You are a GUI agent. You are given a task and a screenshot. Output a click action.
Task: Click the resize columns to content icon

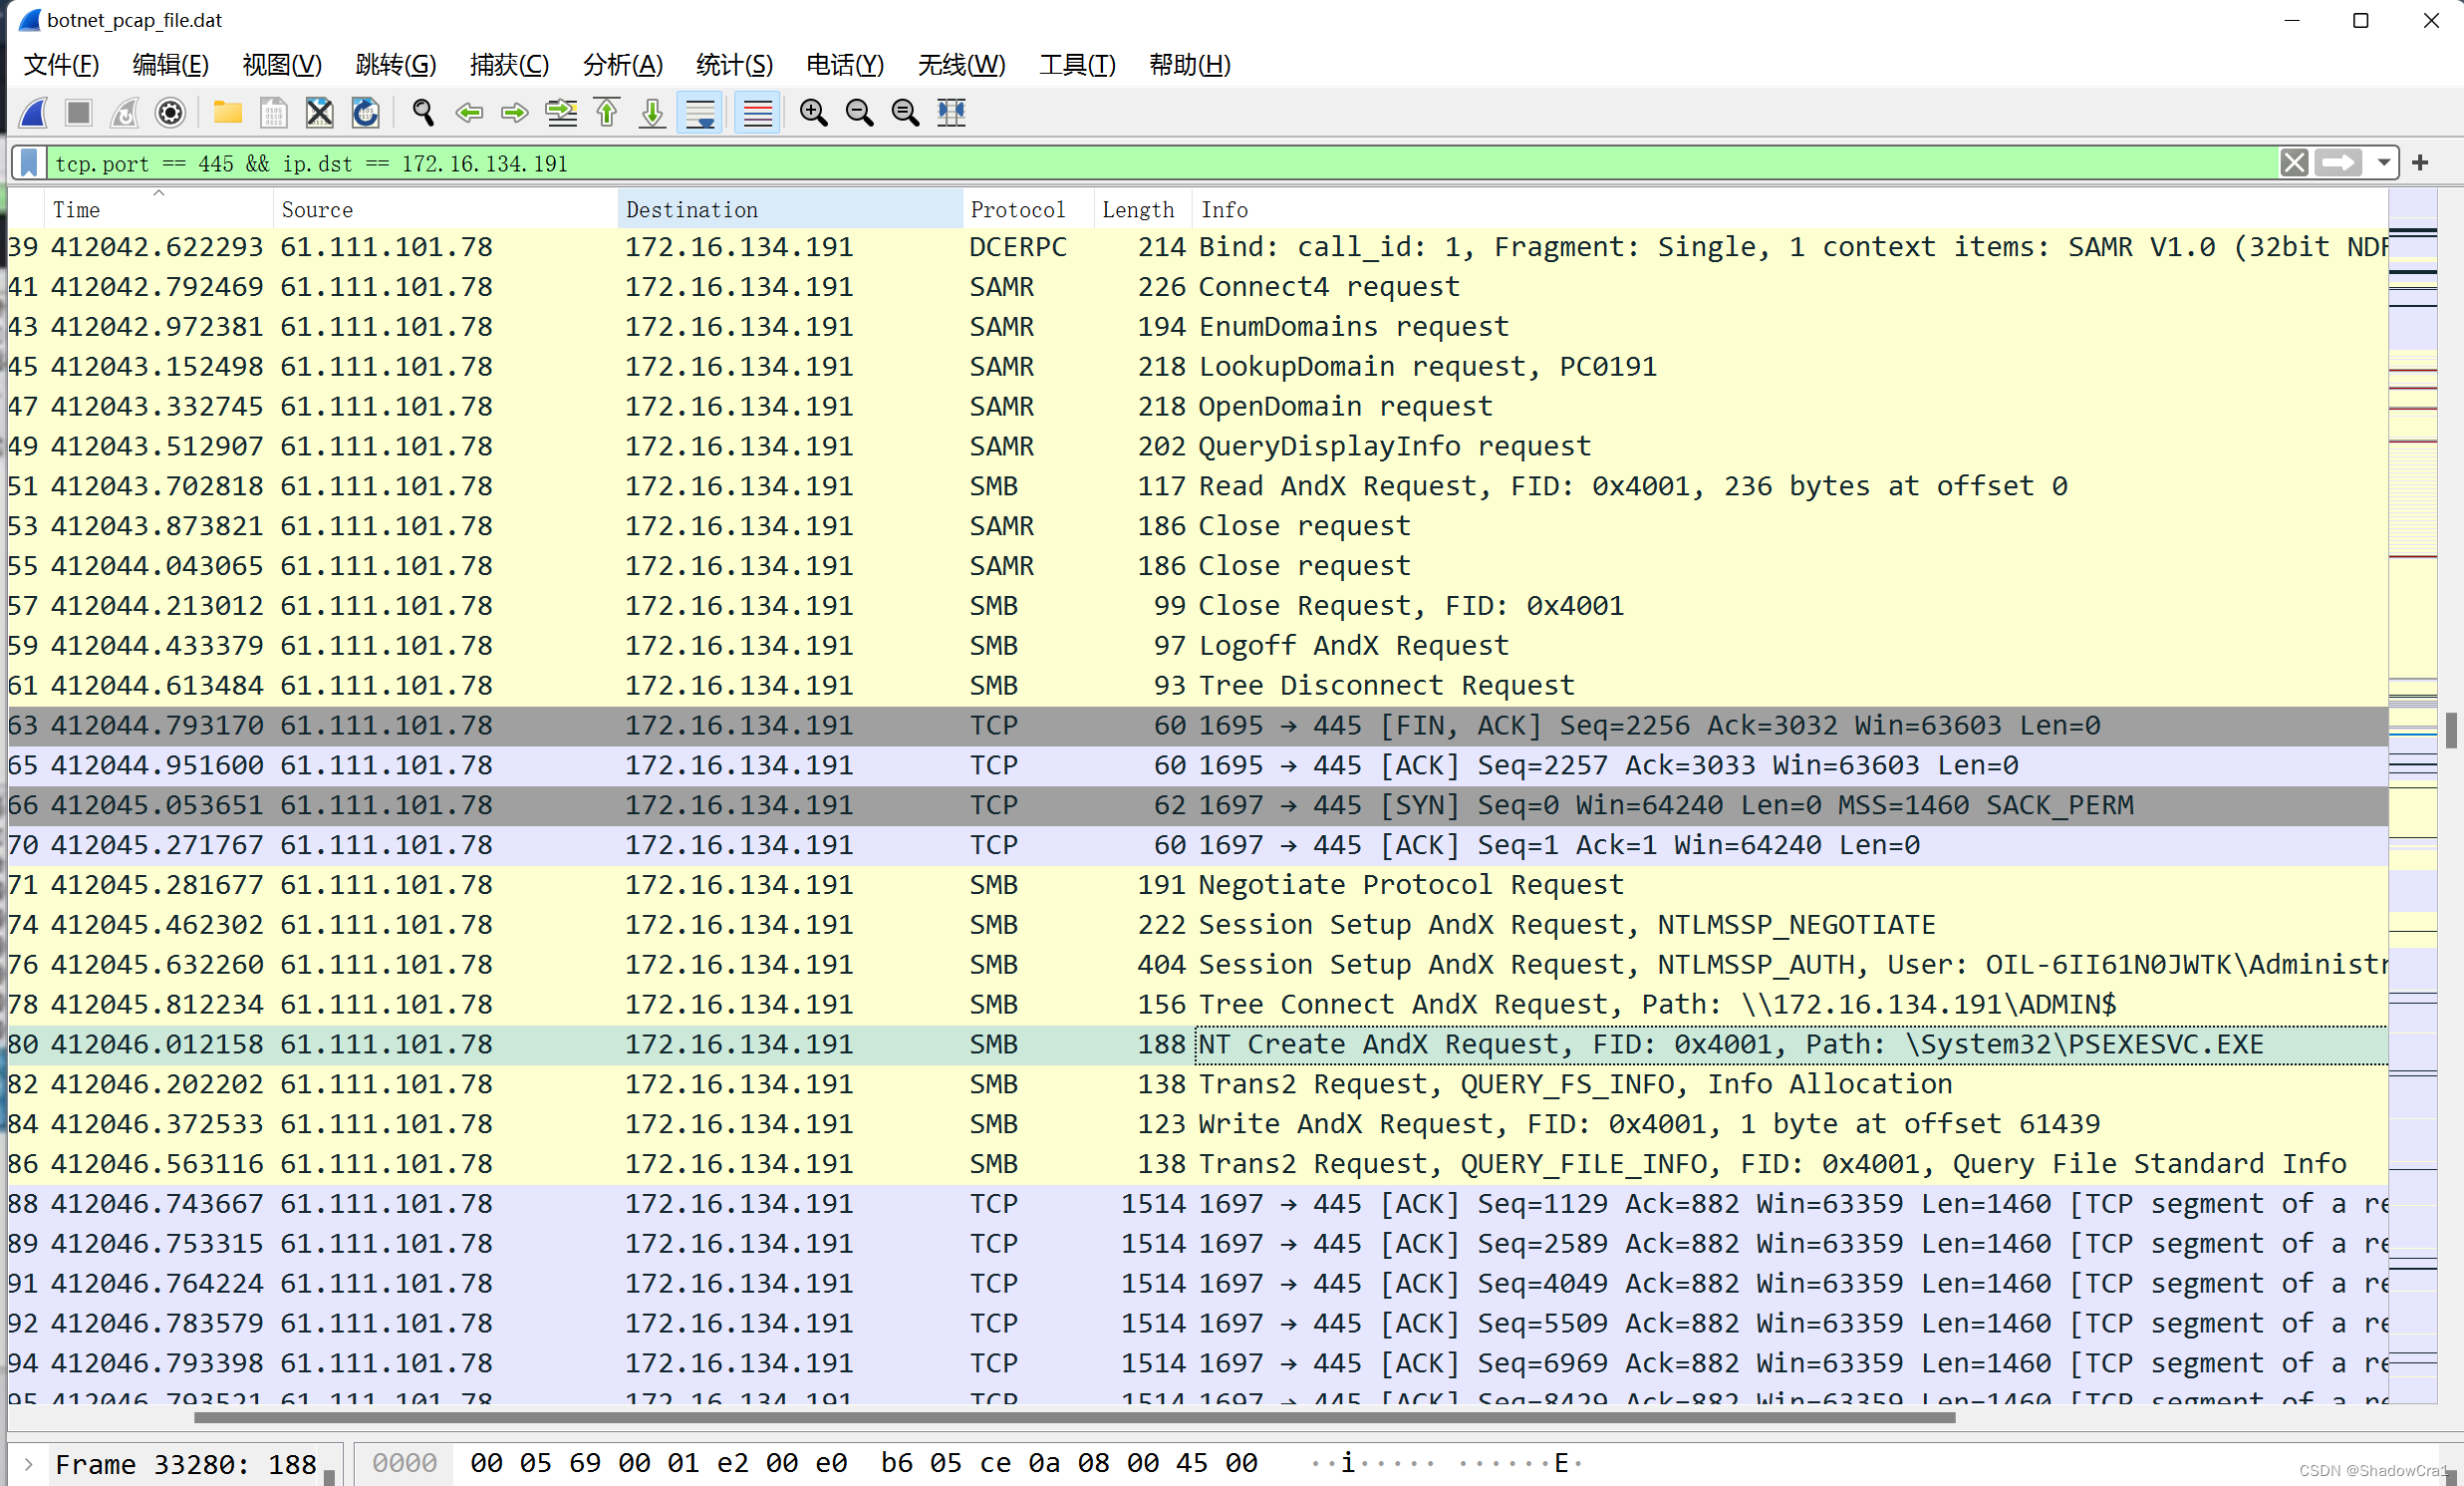[x=952, y=112]
